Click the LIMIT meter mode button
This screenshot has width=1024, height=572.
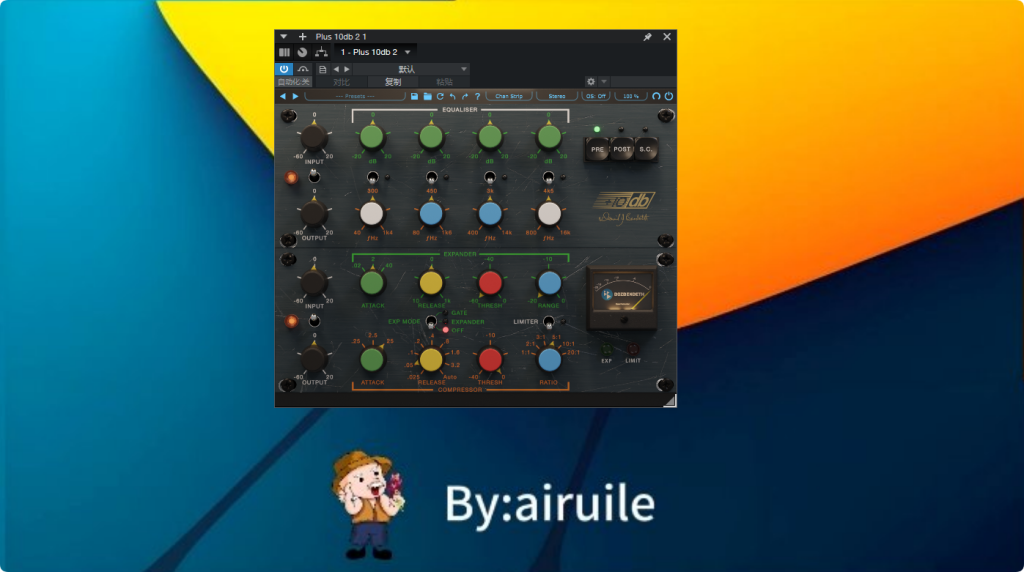click(633, 350)
